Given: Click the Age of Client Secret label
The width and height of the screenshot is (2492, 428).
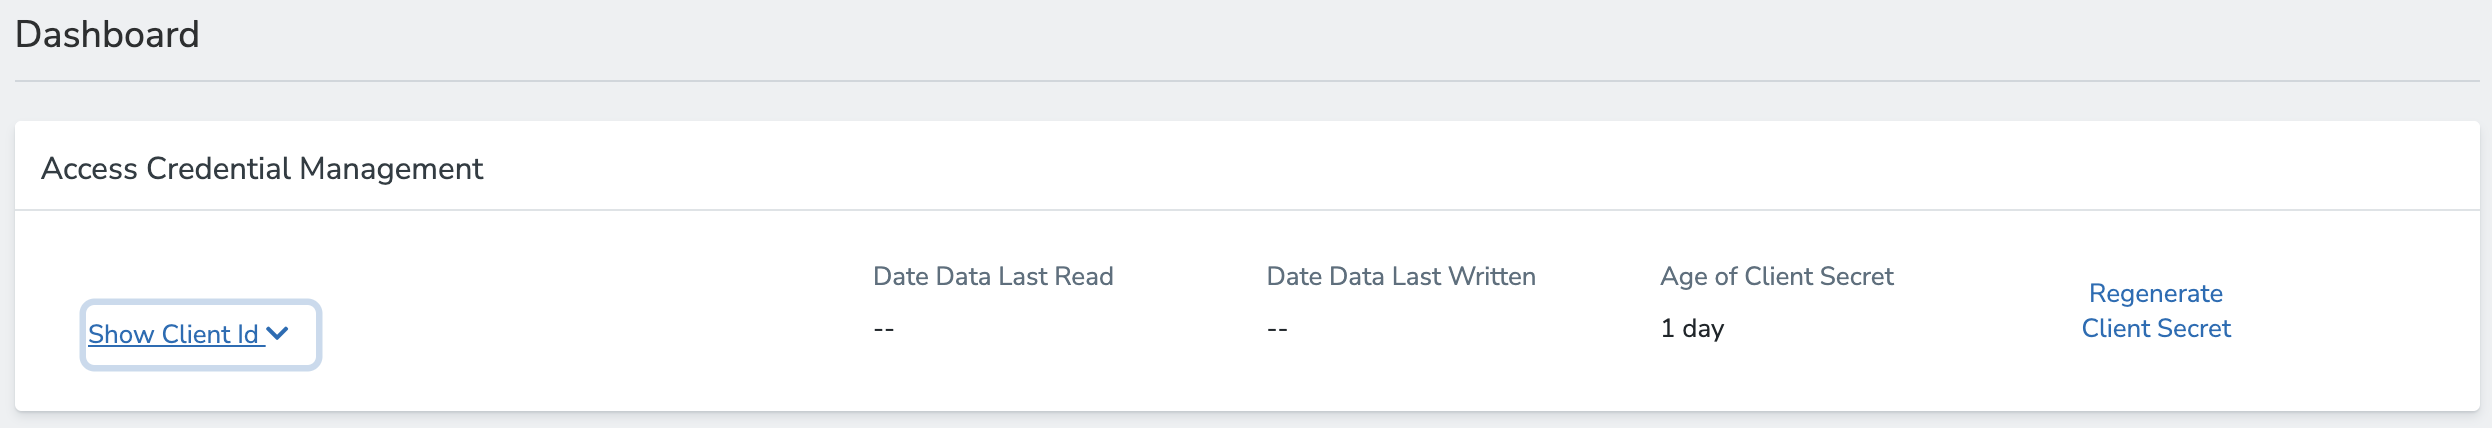Looking at the screenshot, I should click(x=1777, y=277).
